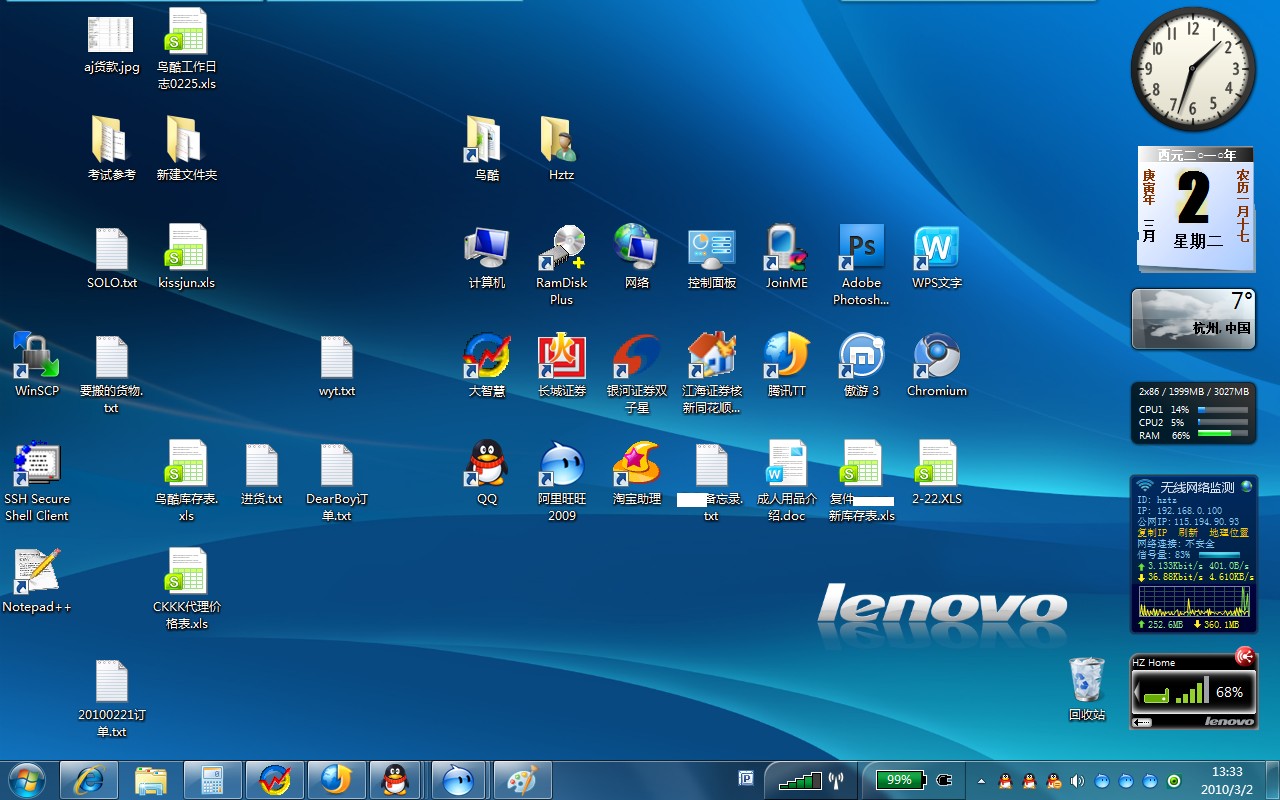Open the SSH Secure Shell Client shortcut
The height and width of the screenshot is (800, 1280).
coord(37,464)
